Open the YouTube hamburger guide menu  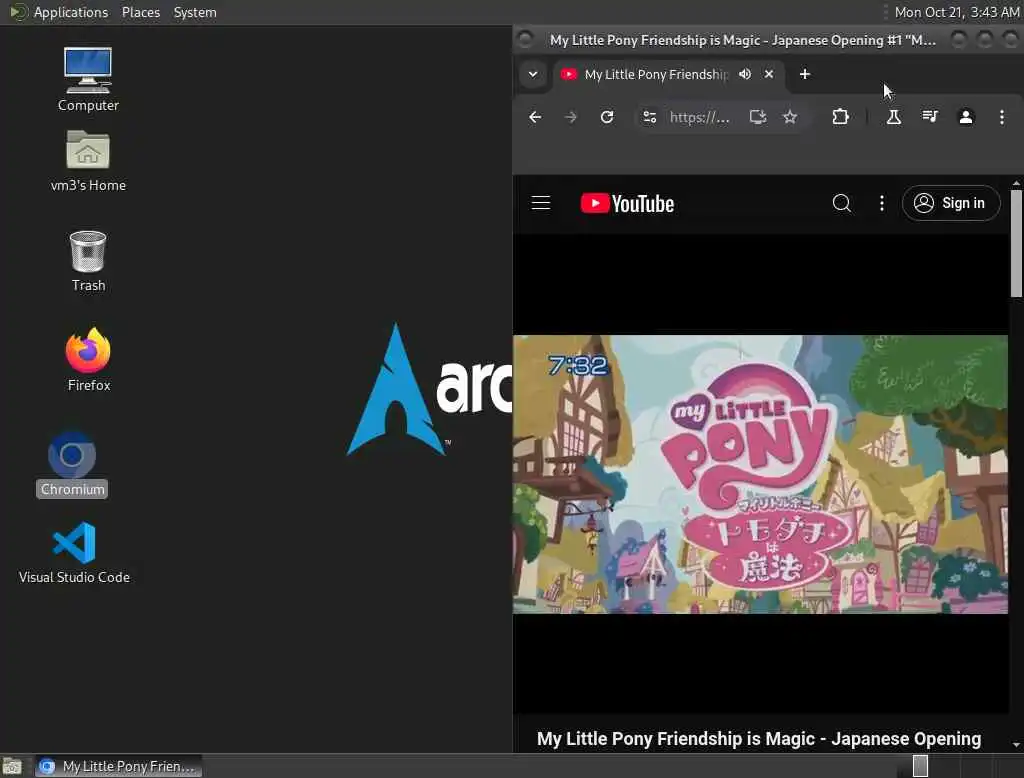(x=541, y=203)
